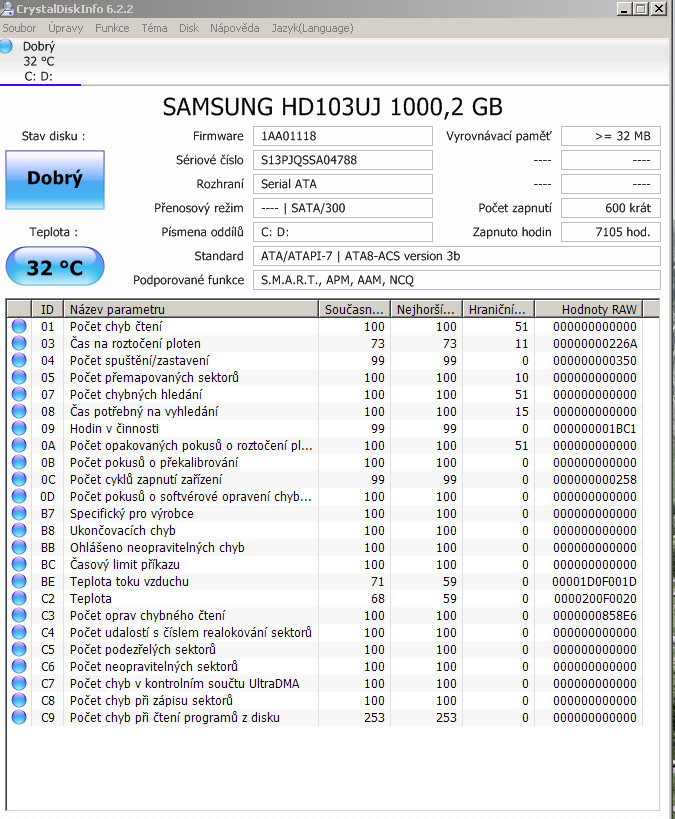Open the Soubor menu

[x=19, y=28]
